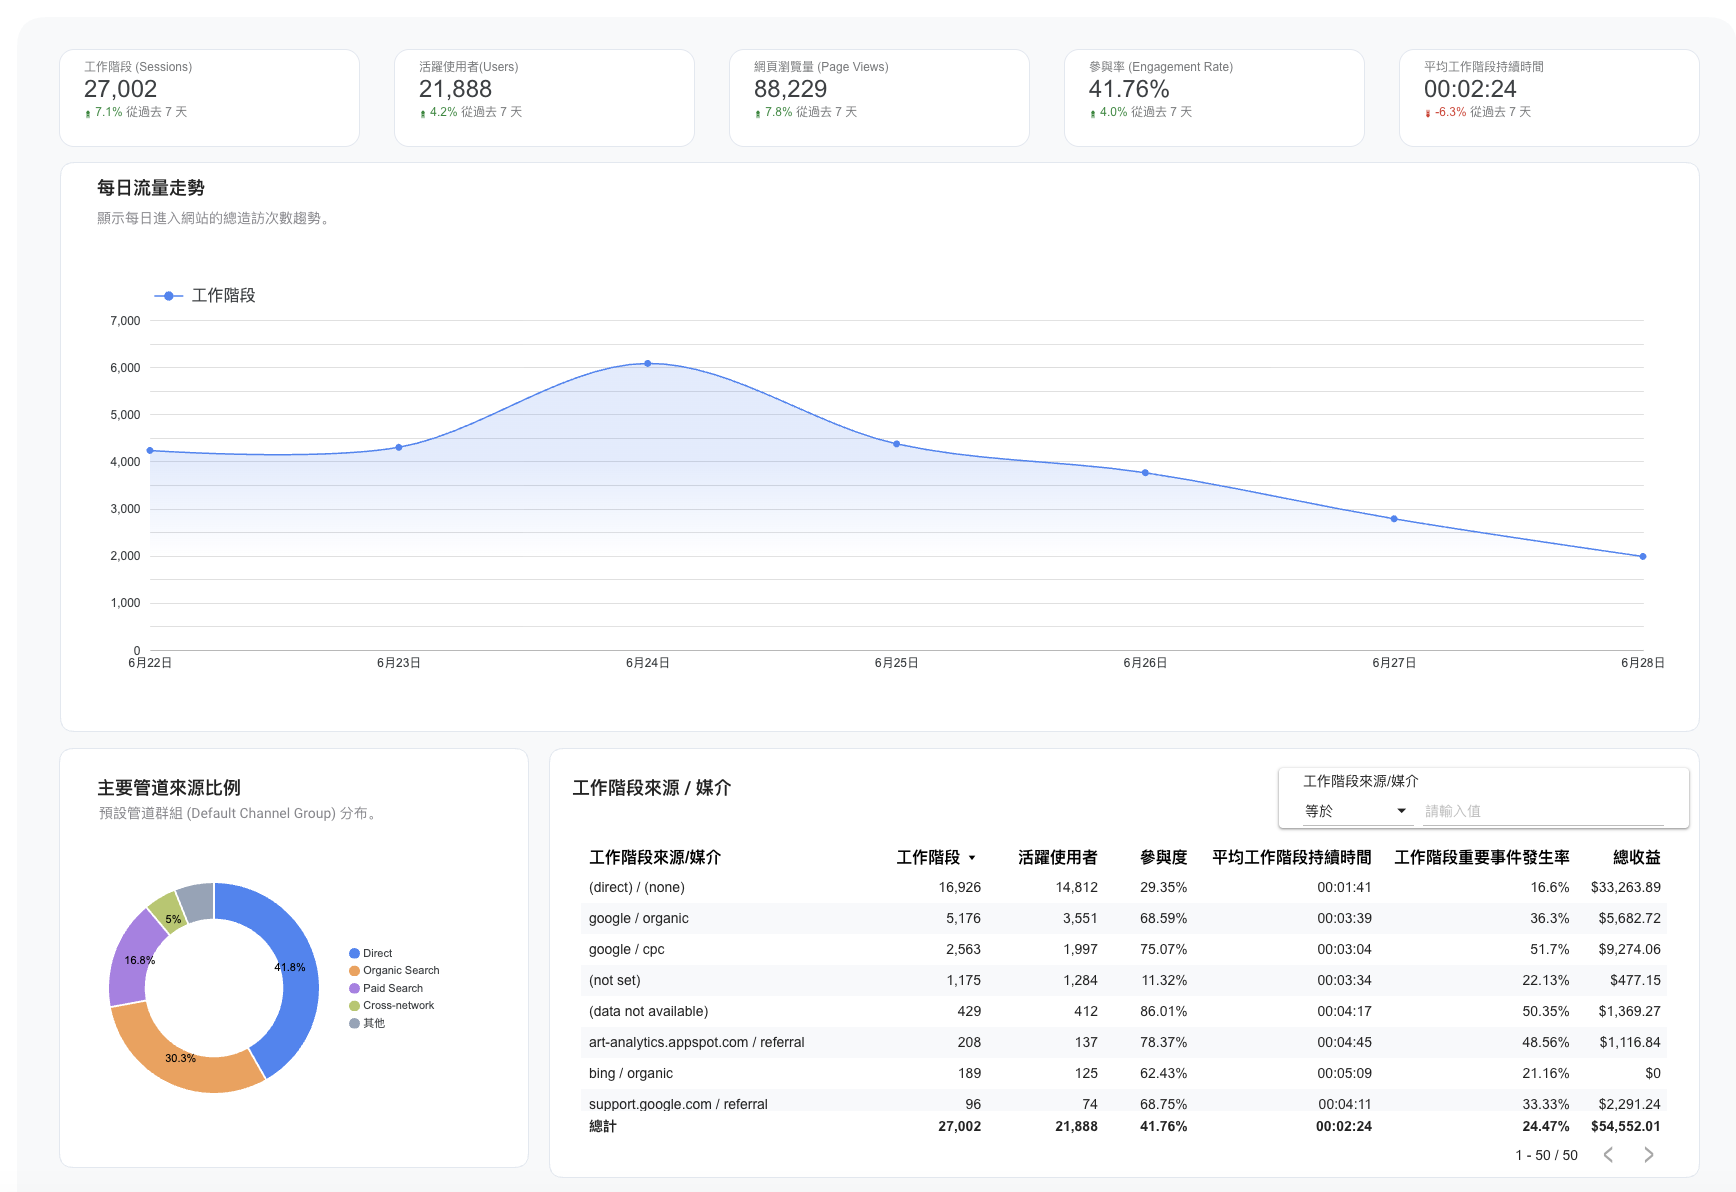Click the 1 - 50 / 50 pagination text
1736x1192 pixels.
point(1547,1155)
